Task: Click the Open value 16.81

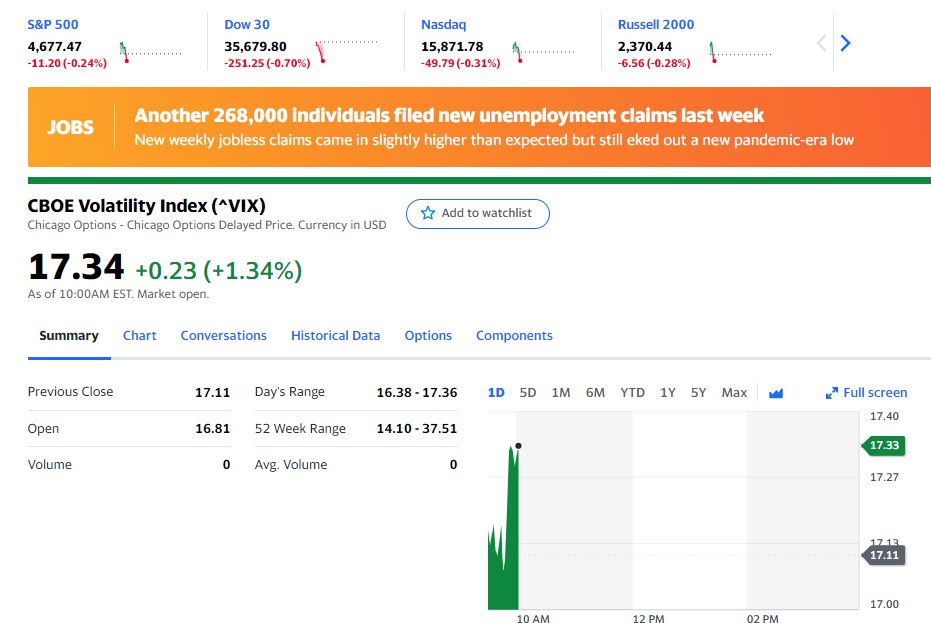Action: click(213, 429)
